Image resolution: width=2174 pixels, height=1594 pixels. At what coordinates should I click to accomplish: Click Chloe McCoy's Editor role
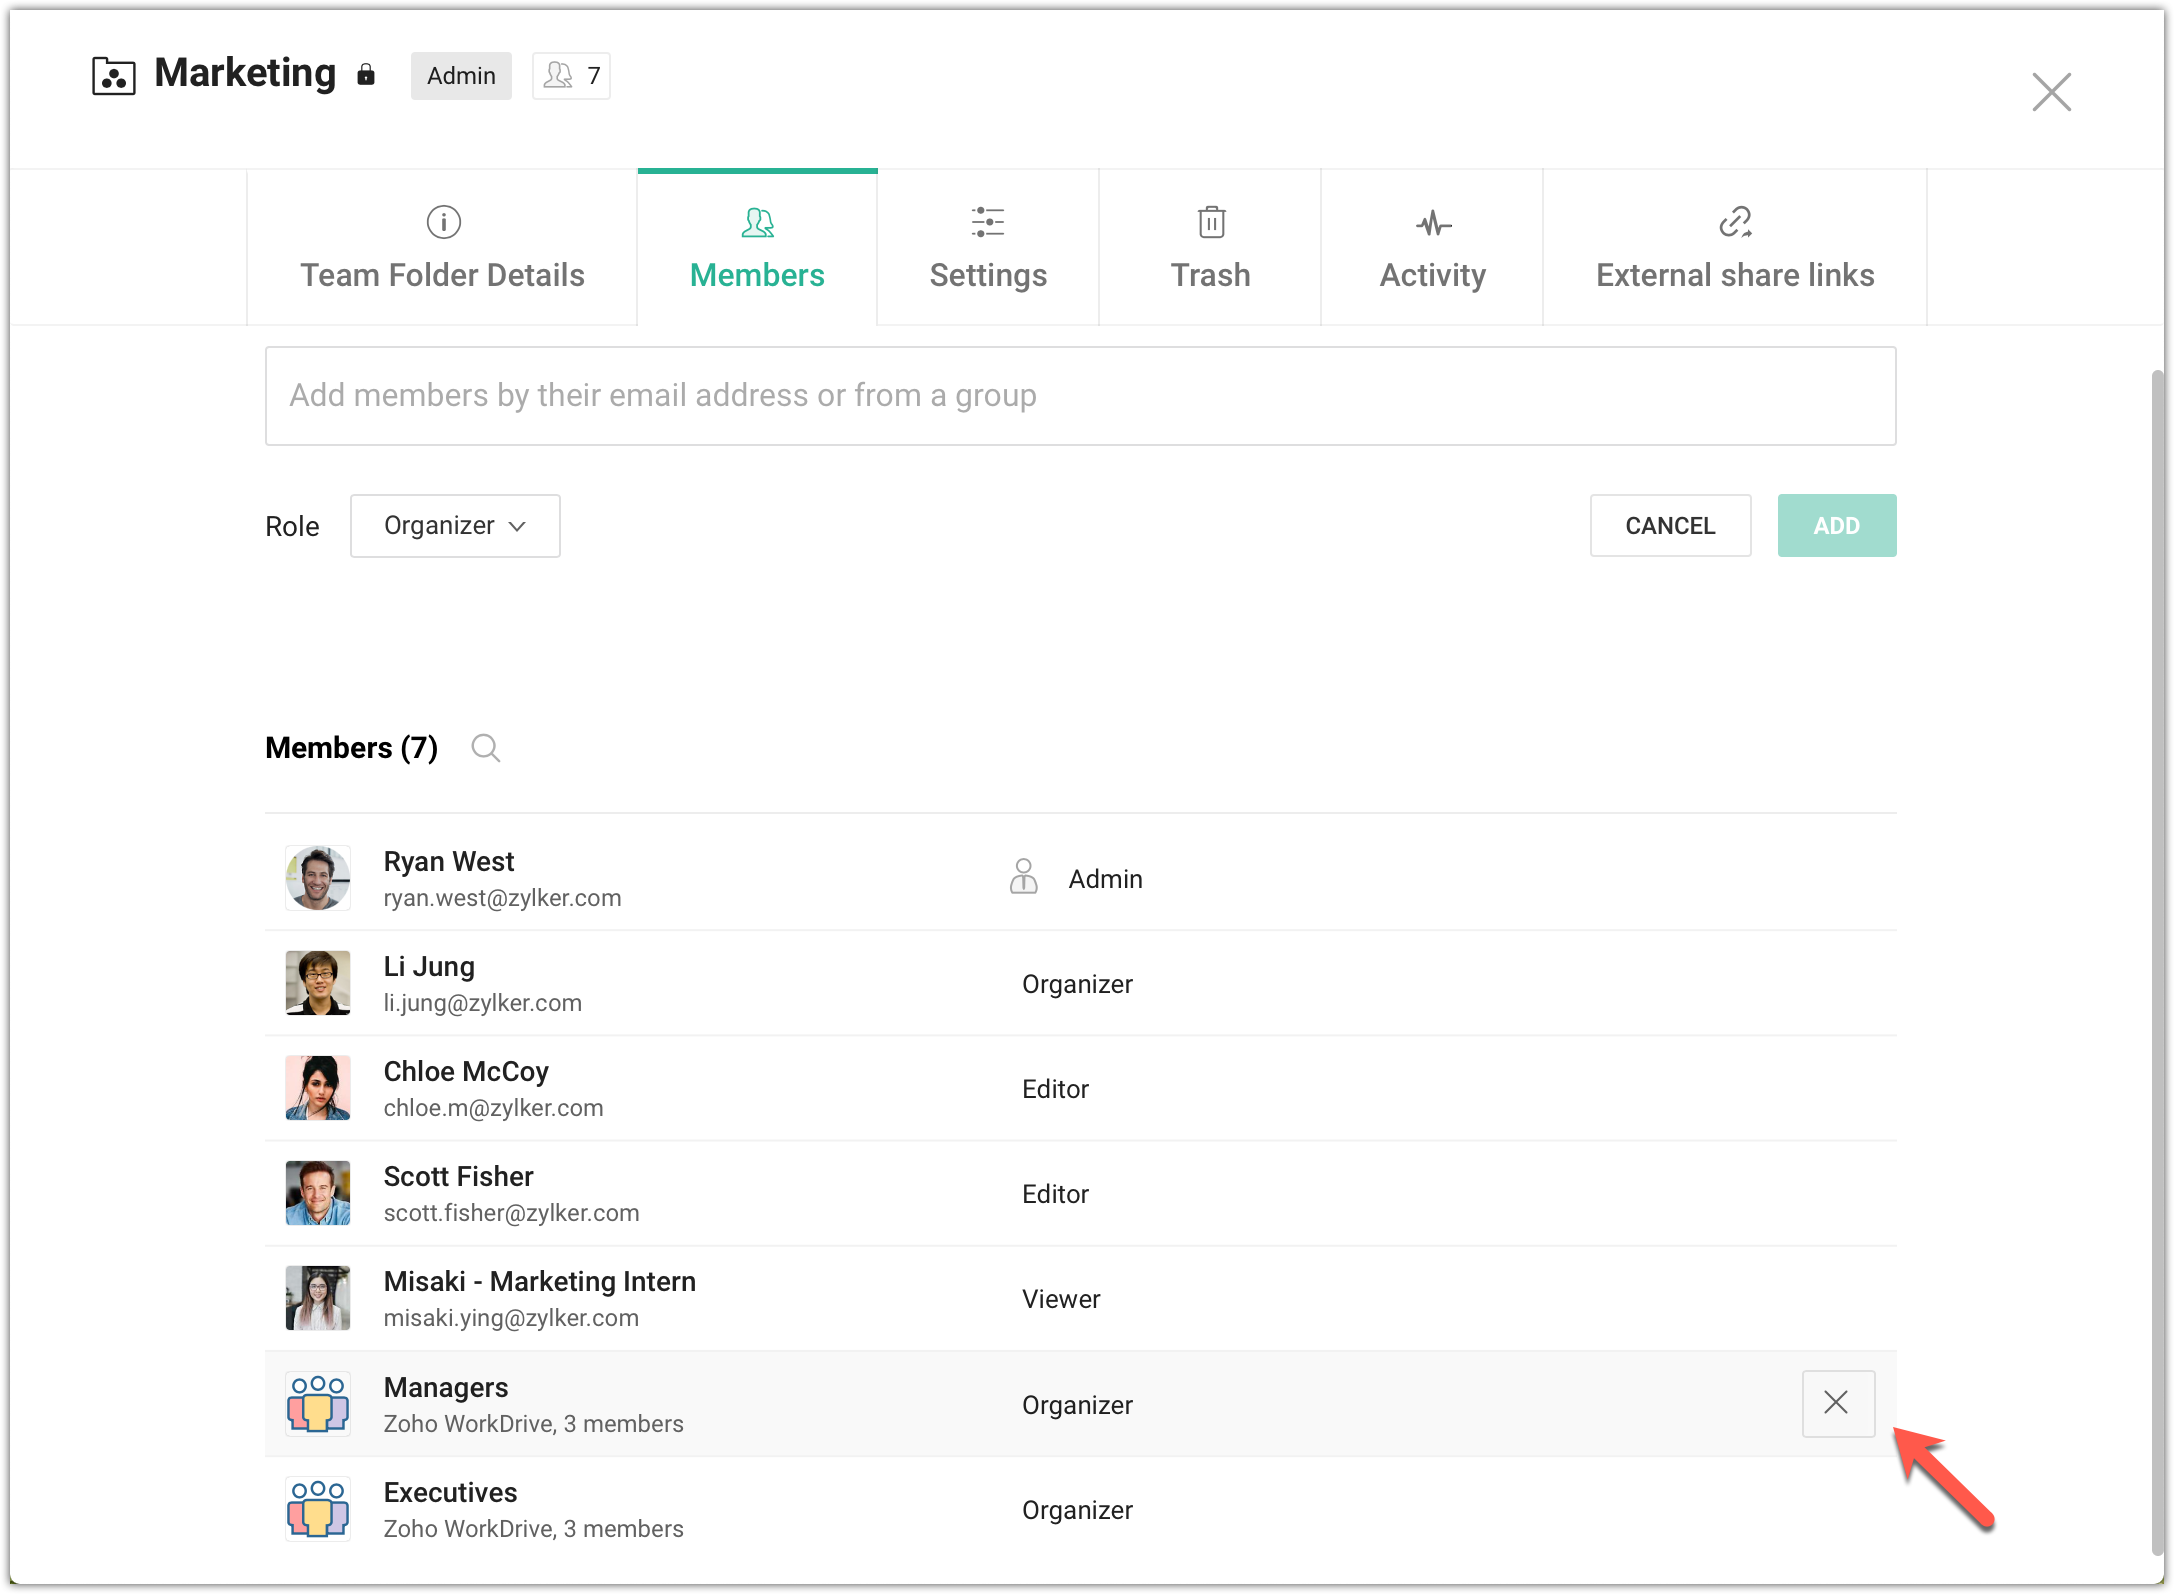pos(1055,1089)
